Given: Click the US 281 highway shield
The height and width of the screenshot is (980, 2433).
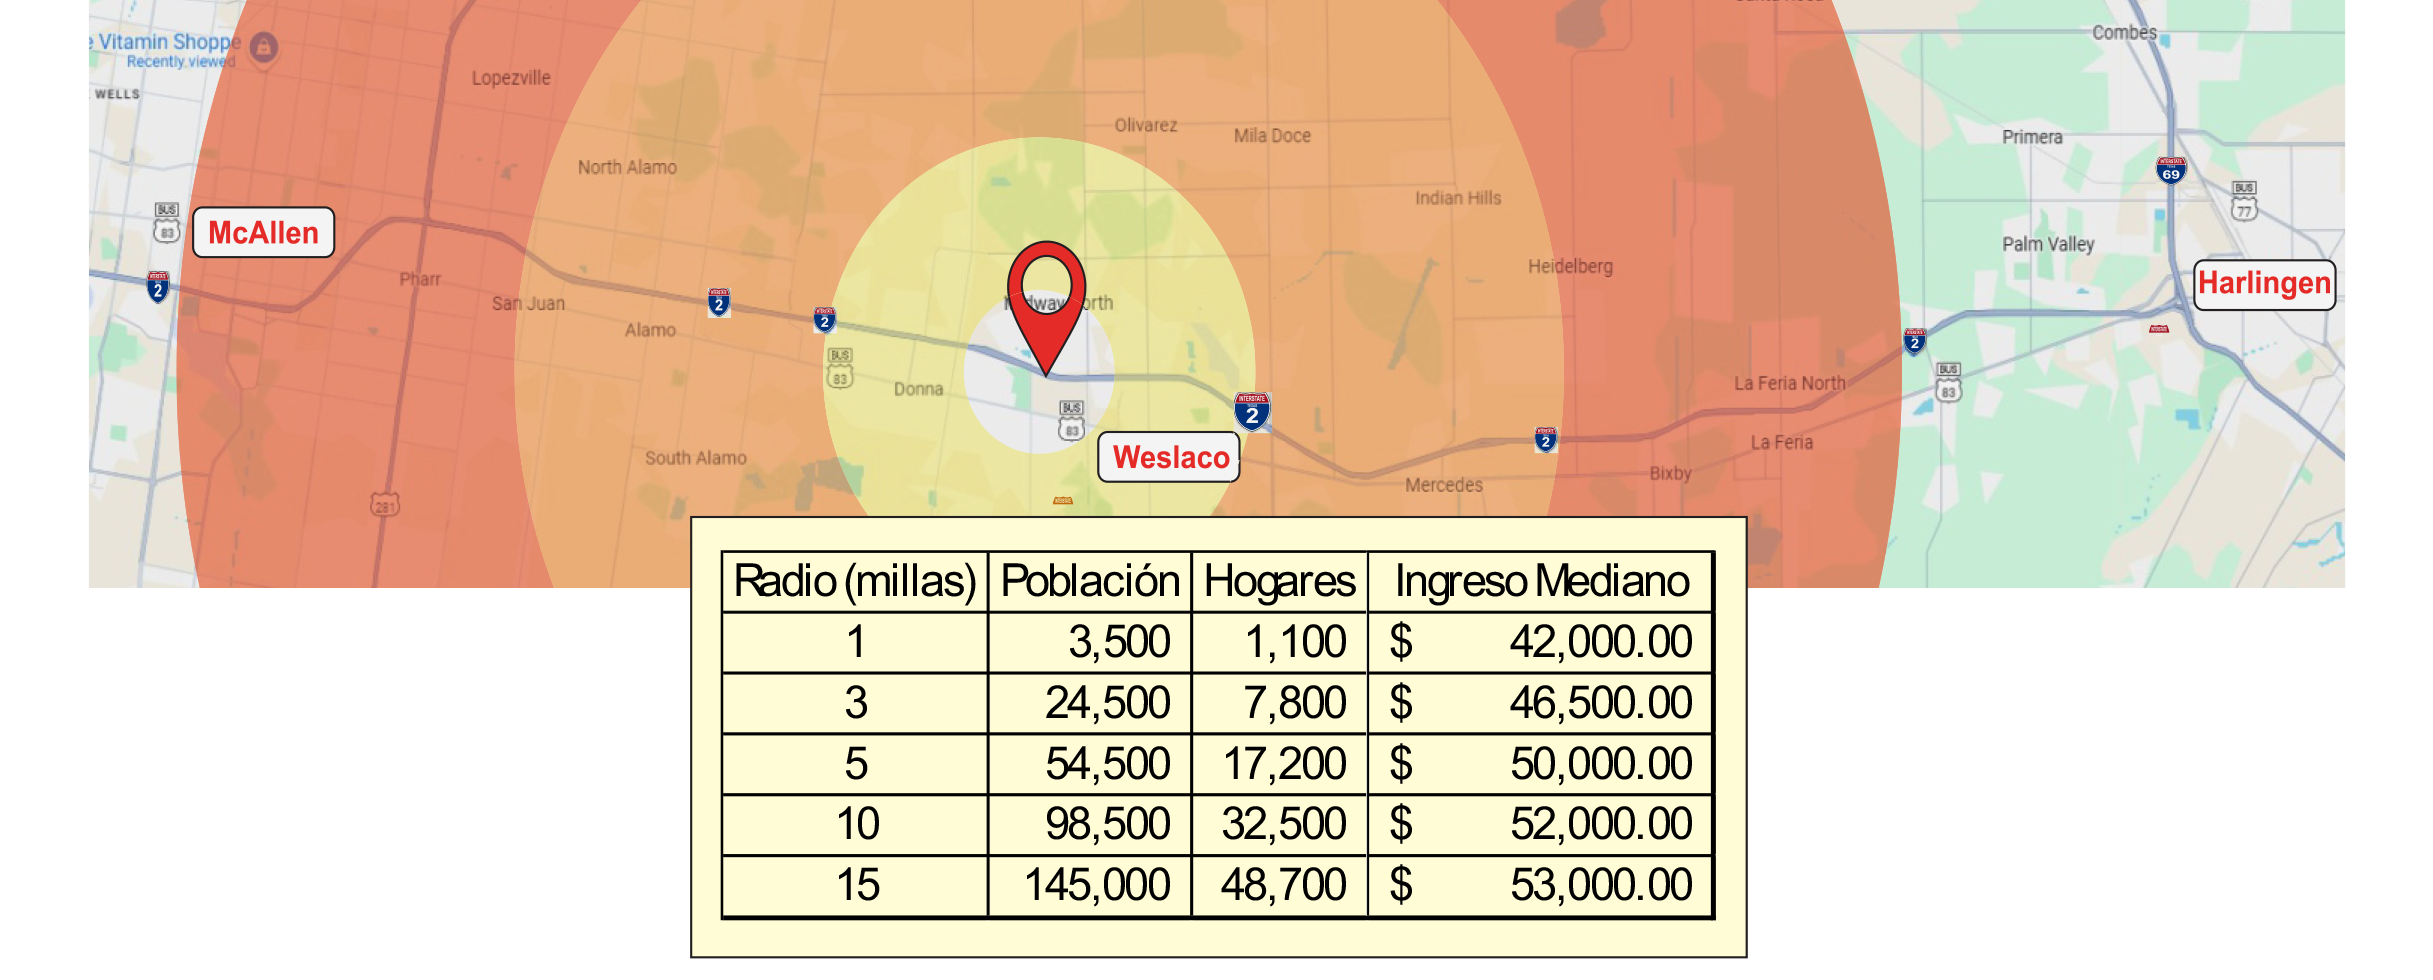Looking at the screenshot, I should [x=385, y=505].
